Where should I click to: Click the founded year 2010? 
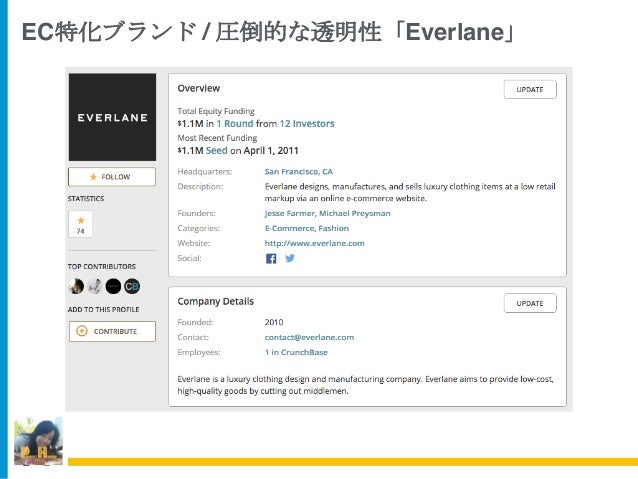pos(274,322)
